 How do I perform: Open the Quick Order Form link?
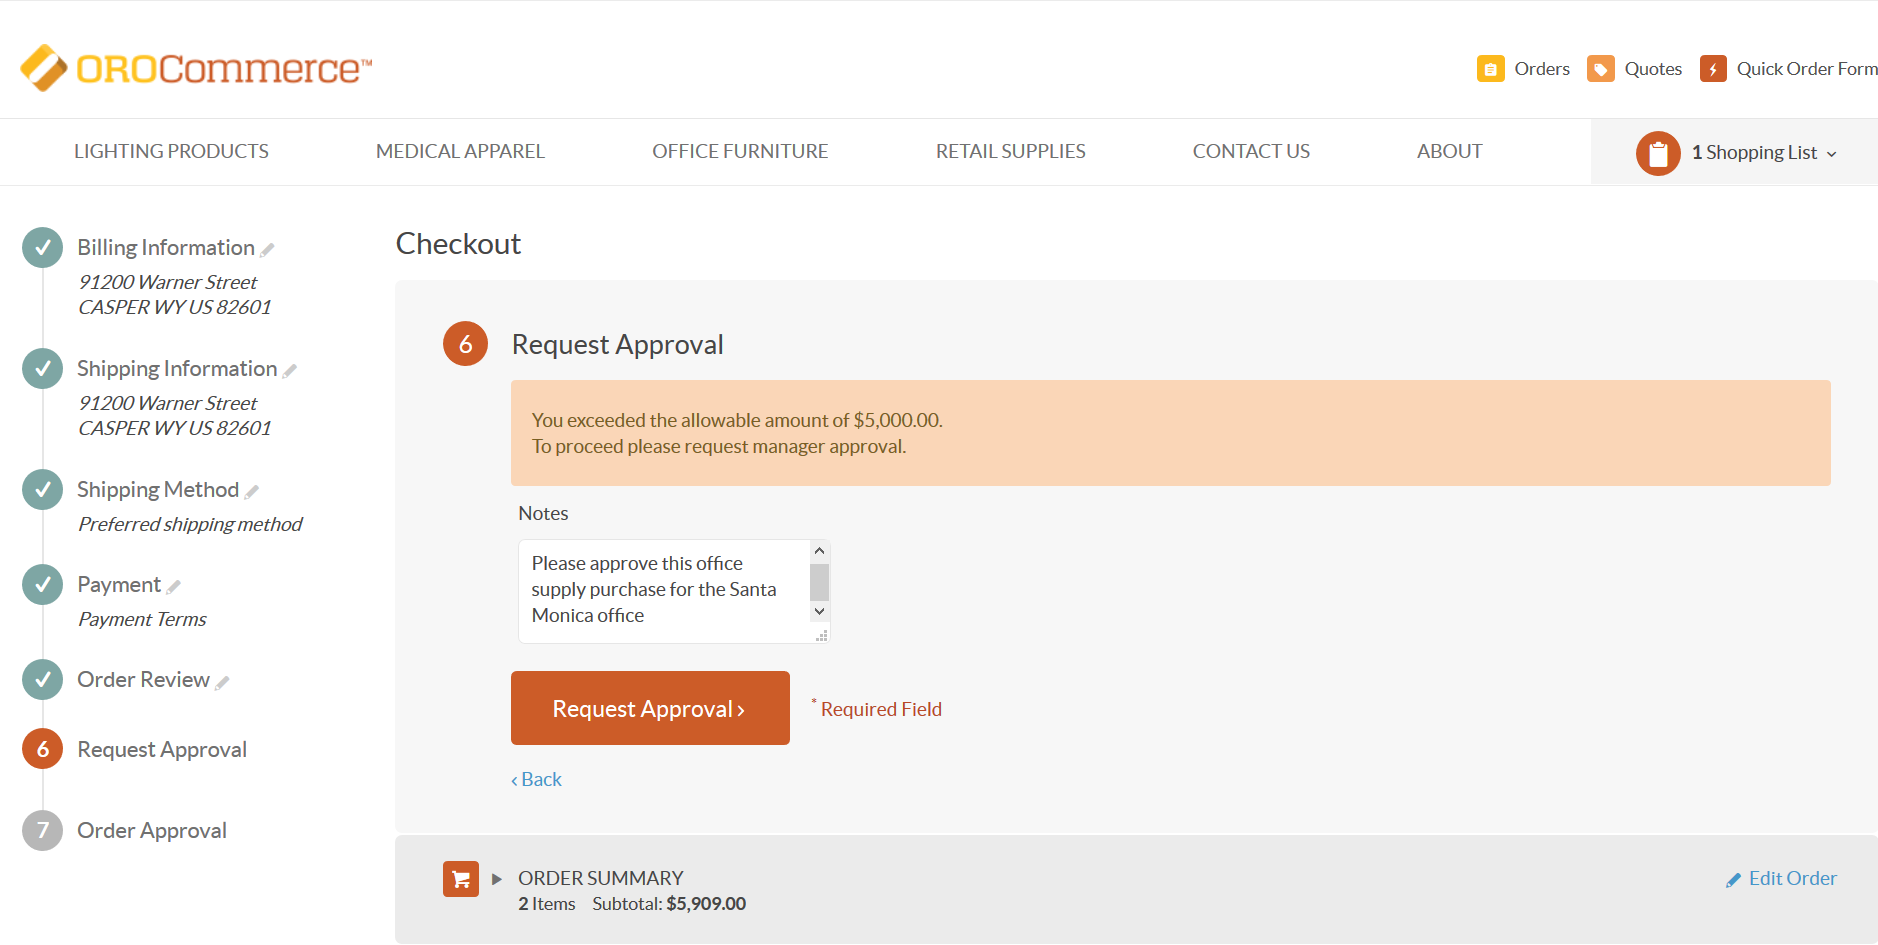tap(1807, 69)
